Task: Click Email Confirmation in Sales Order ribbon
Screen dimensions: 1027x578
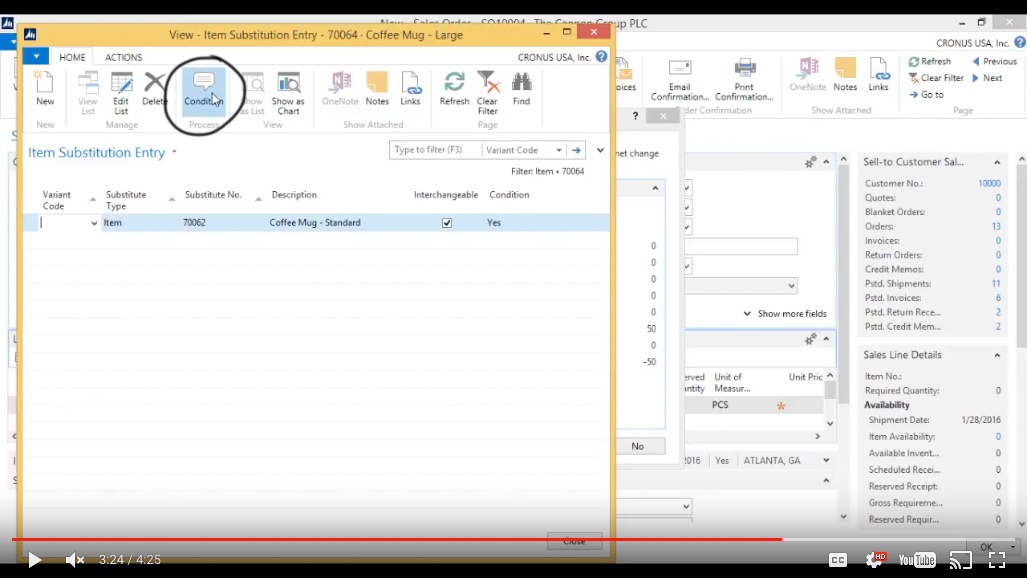Action: point(679,80)
